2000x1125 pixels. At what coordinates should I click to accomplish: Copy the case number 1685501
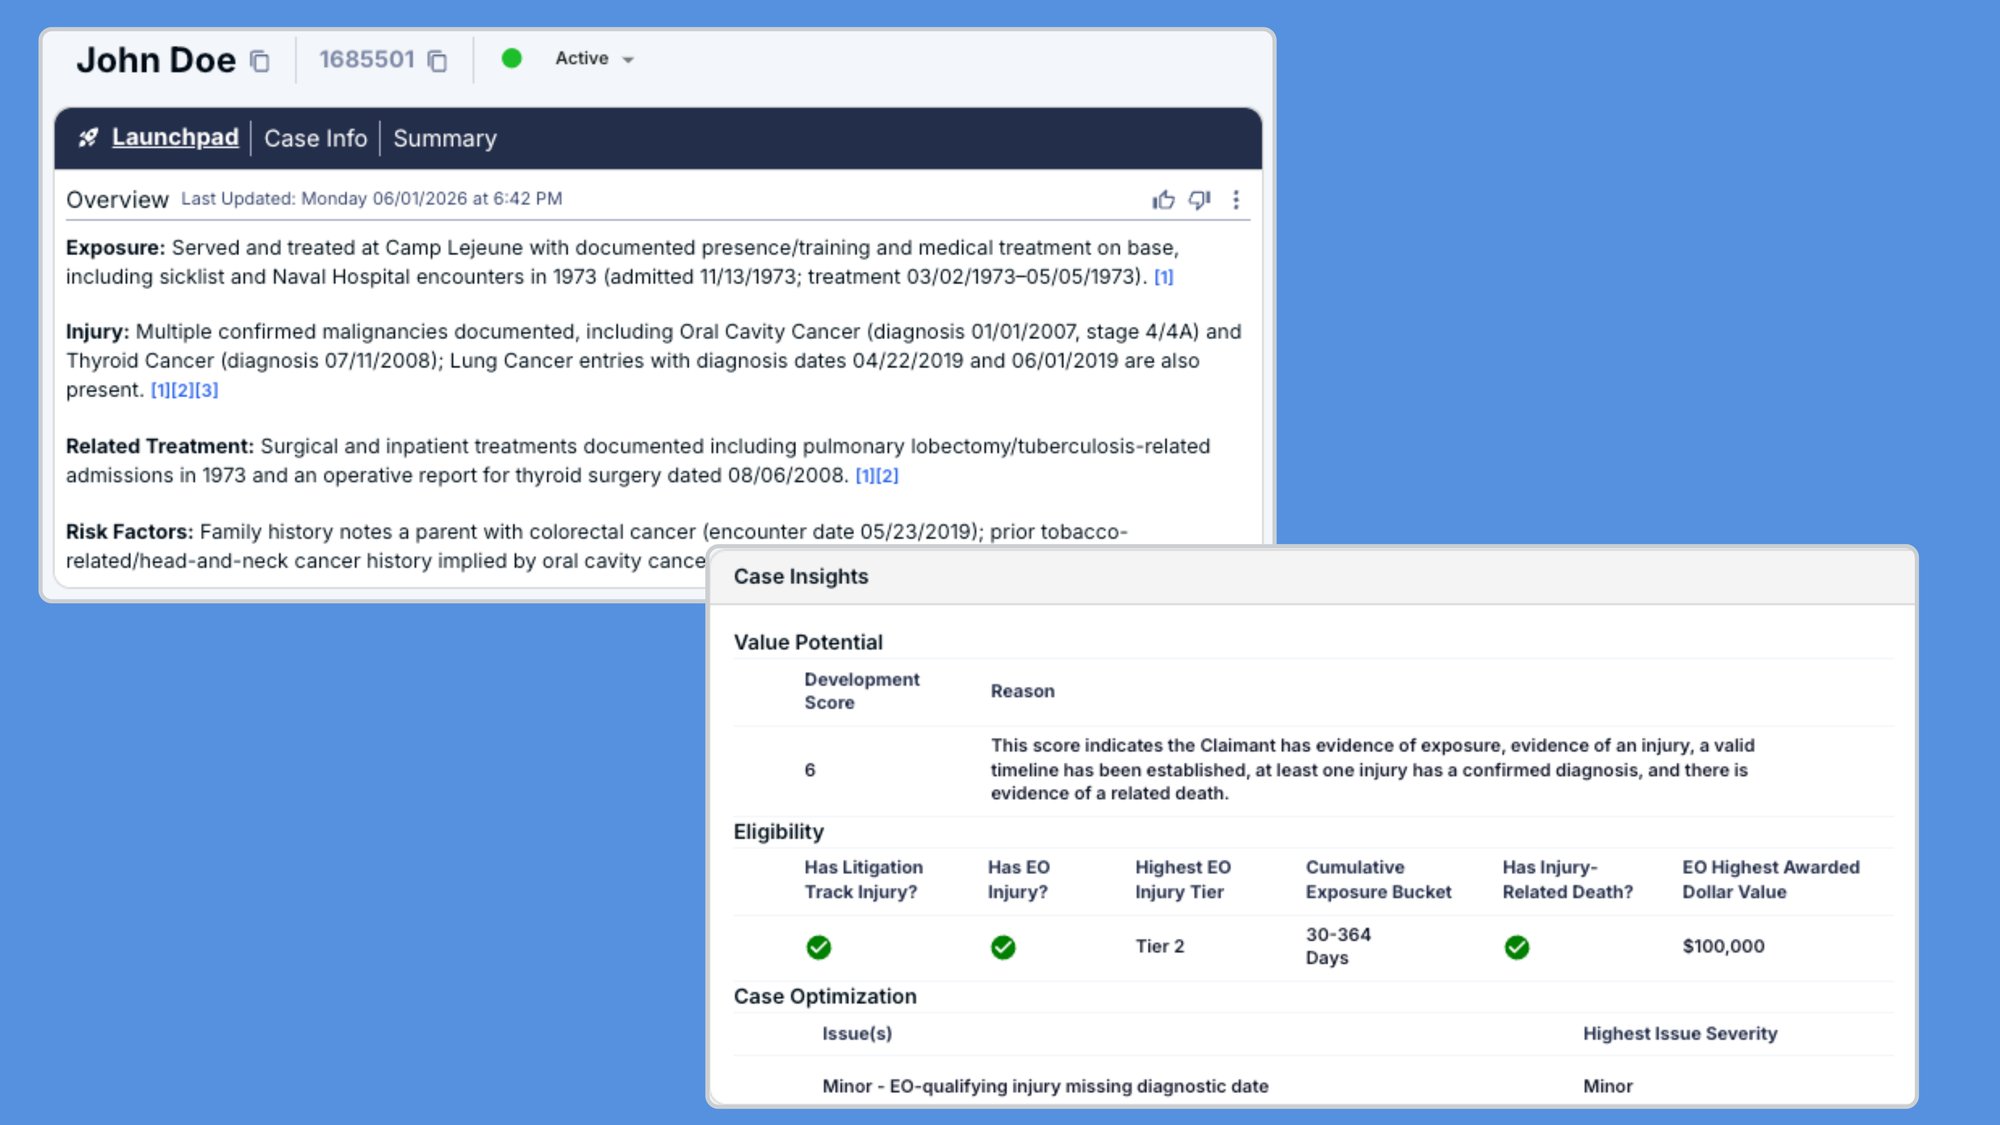pos(437,61)
